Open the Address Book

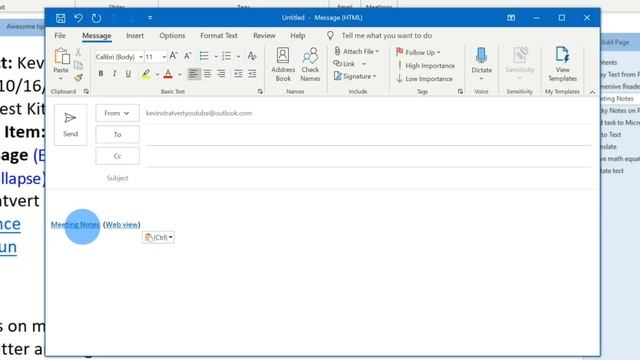(x=283, y=64)
